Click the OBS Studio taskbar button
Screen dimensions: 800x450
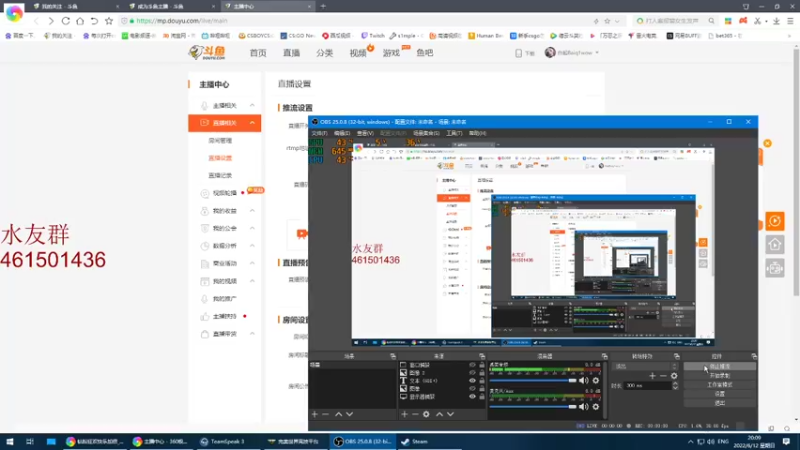363,441
